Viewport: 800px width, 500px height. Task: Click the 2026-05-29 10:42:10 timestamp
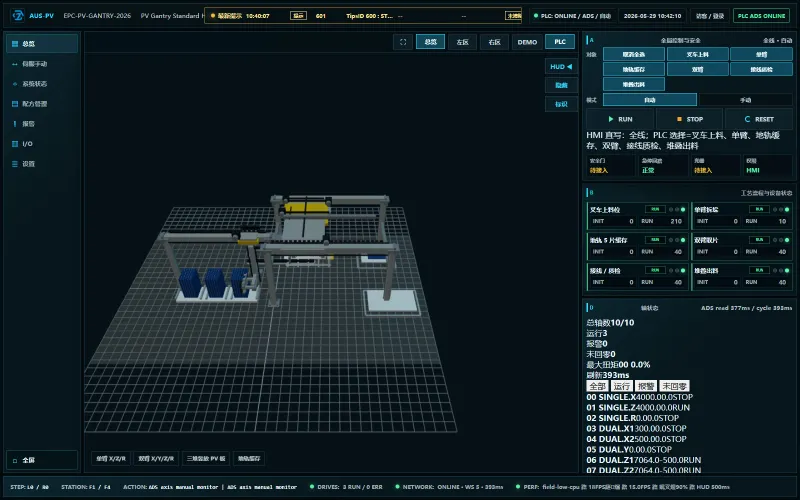pyautogui.click(x=652, y=16)
